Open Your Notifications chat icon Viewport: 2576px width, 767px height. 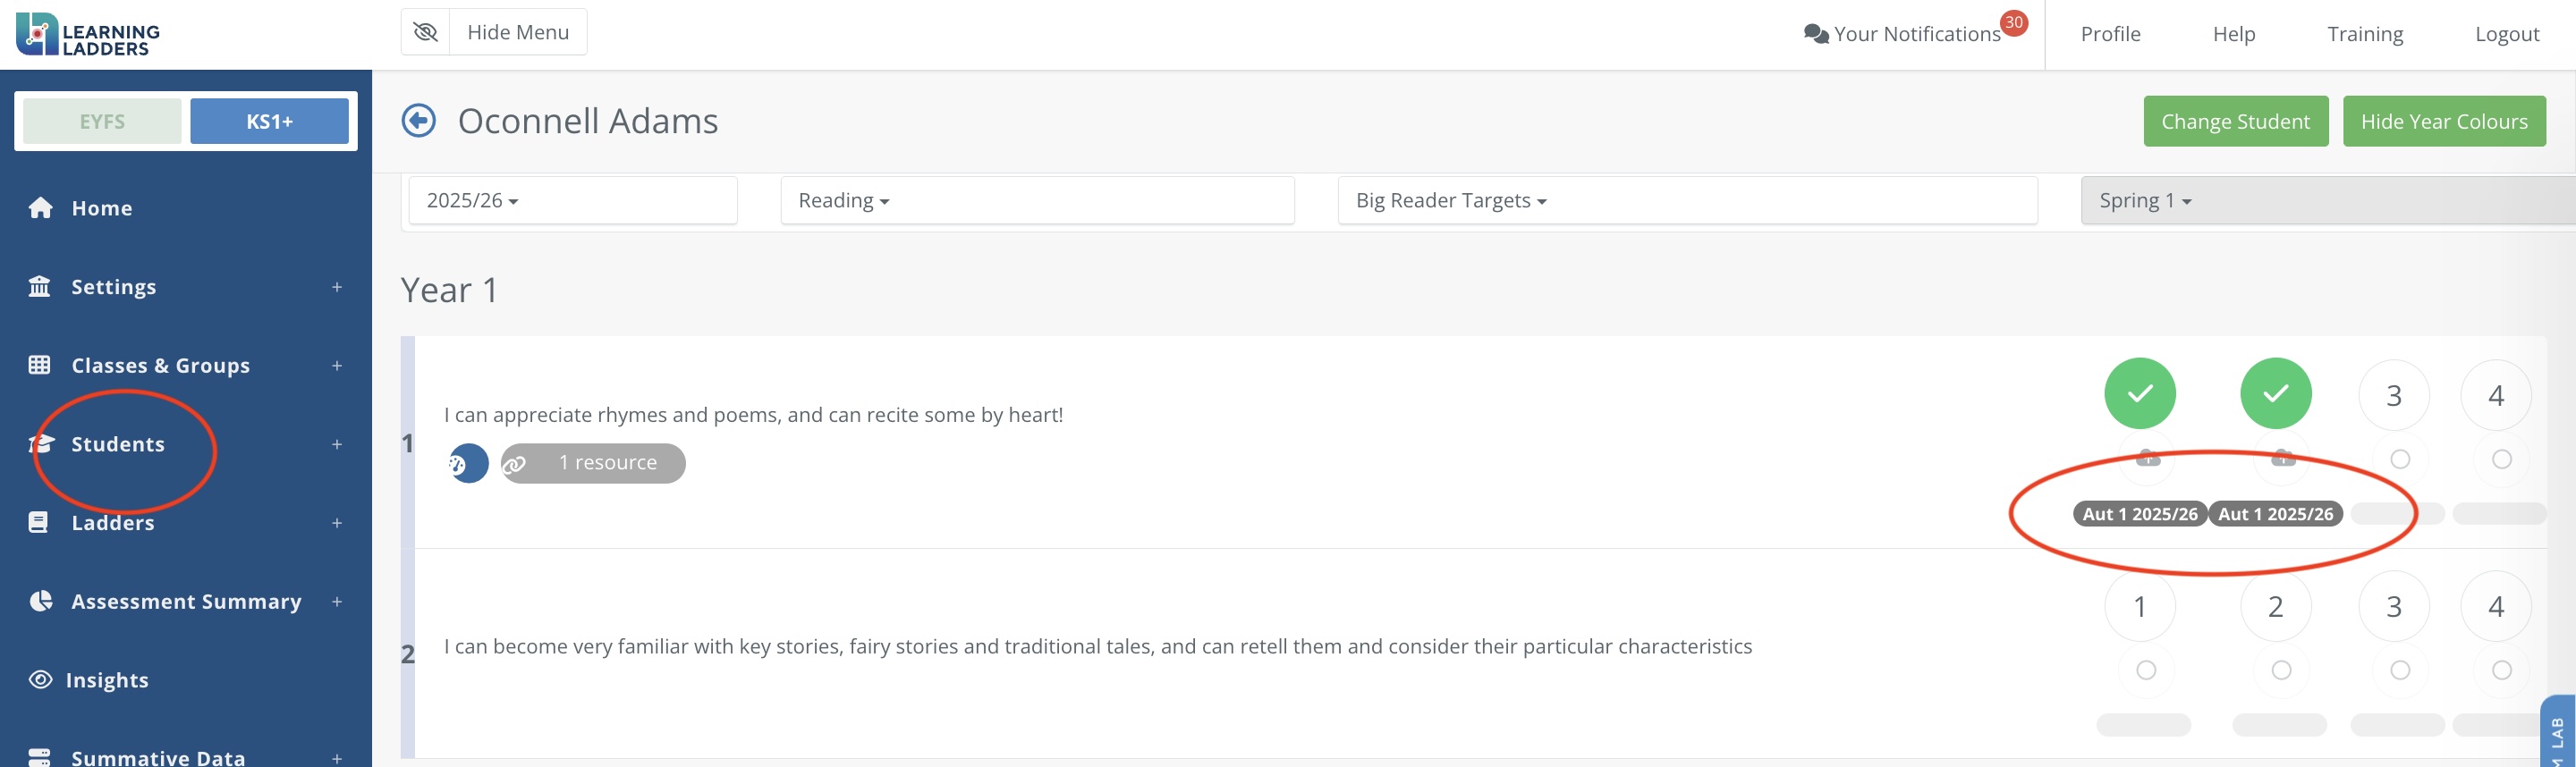click(1815, 34)
